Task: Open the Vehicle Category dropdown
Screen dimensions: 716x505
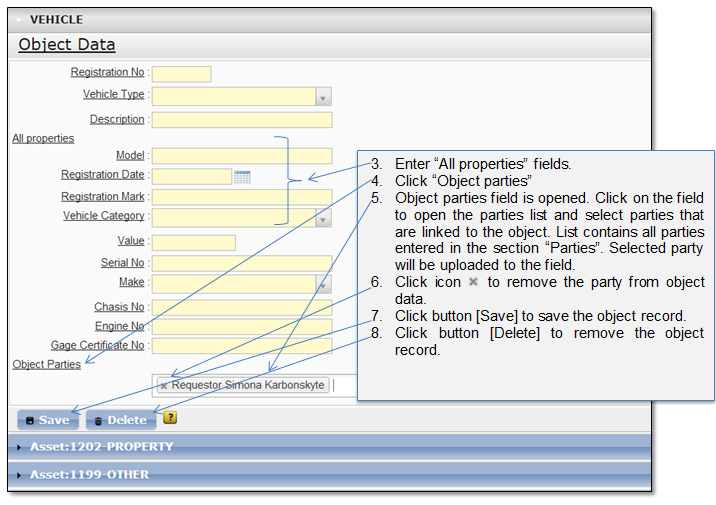Action: pos(323,218)
